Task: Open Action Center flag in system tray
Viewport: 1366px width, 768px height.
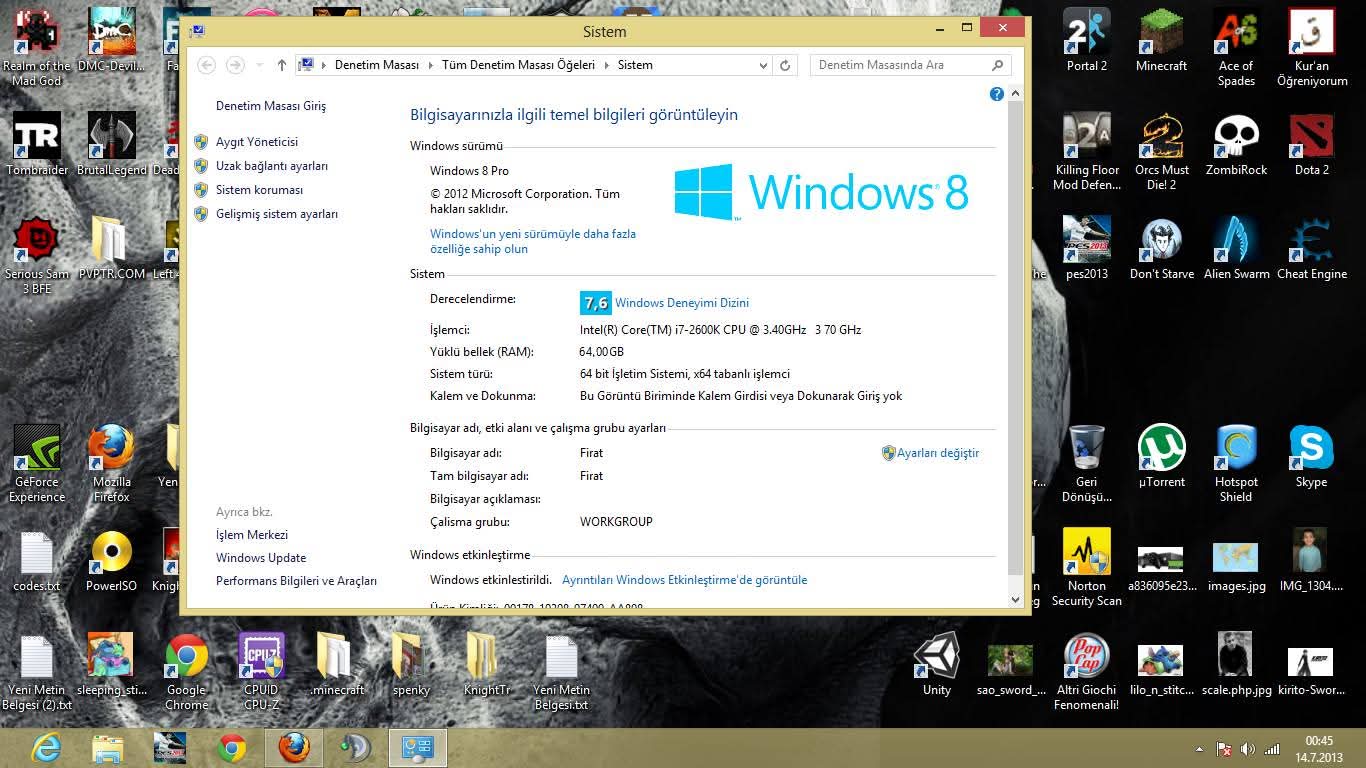Action: [1223, 749]
